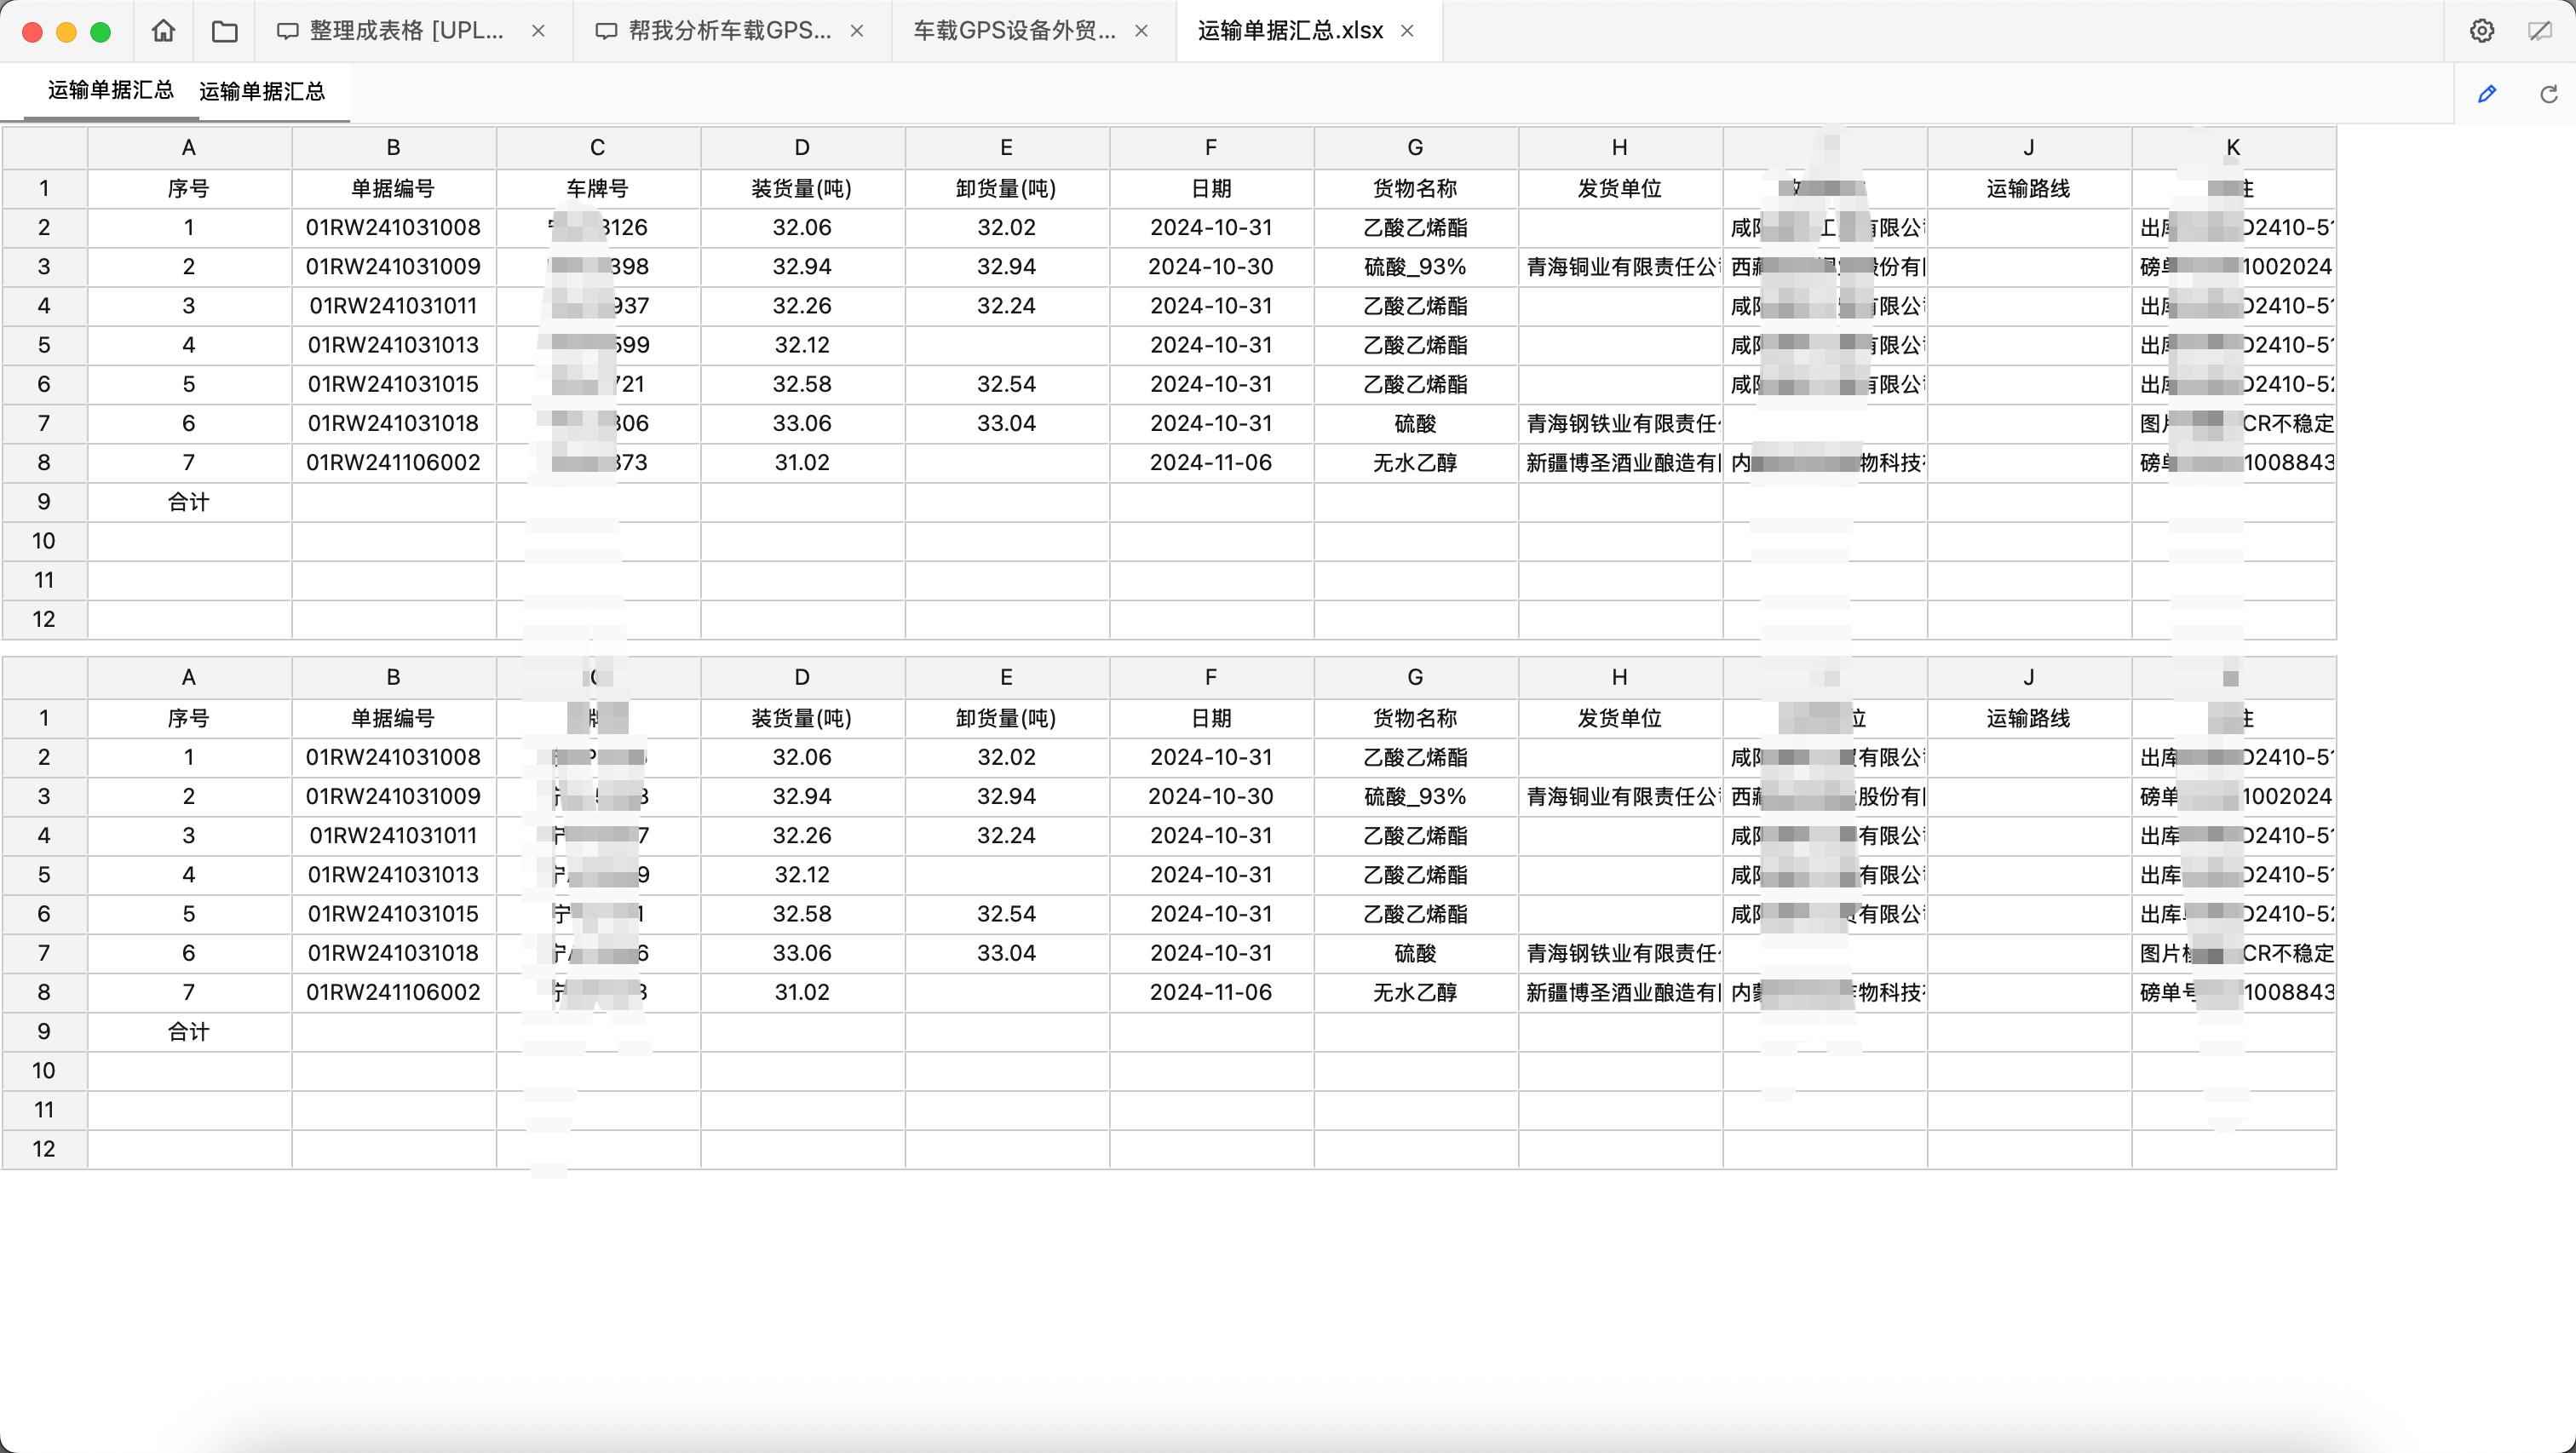The width and height of the screenshot is (2576, 1453).
Task: Click 31.02 cell in top table
Action: pyautogui.click(x=802, y=463)
